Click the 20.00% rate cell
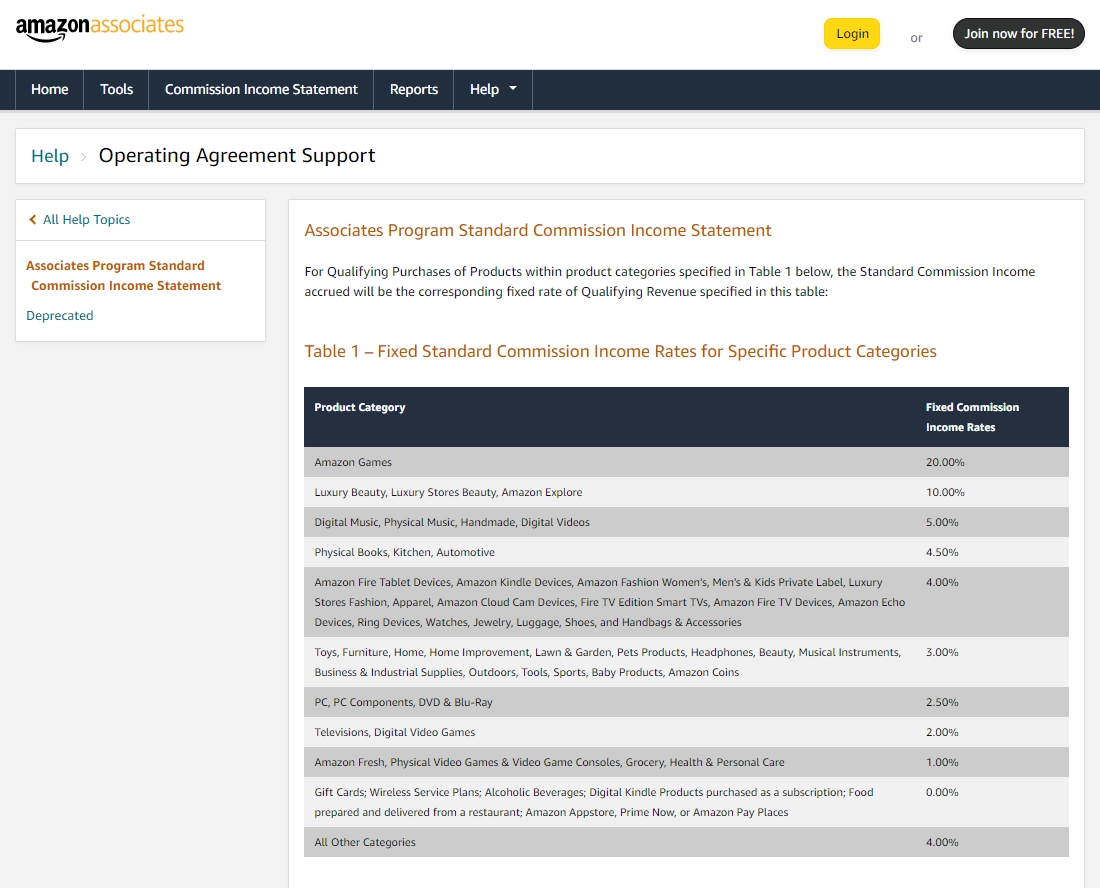Screen dimensions: 1100x888 945,462
